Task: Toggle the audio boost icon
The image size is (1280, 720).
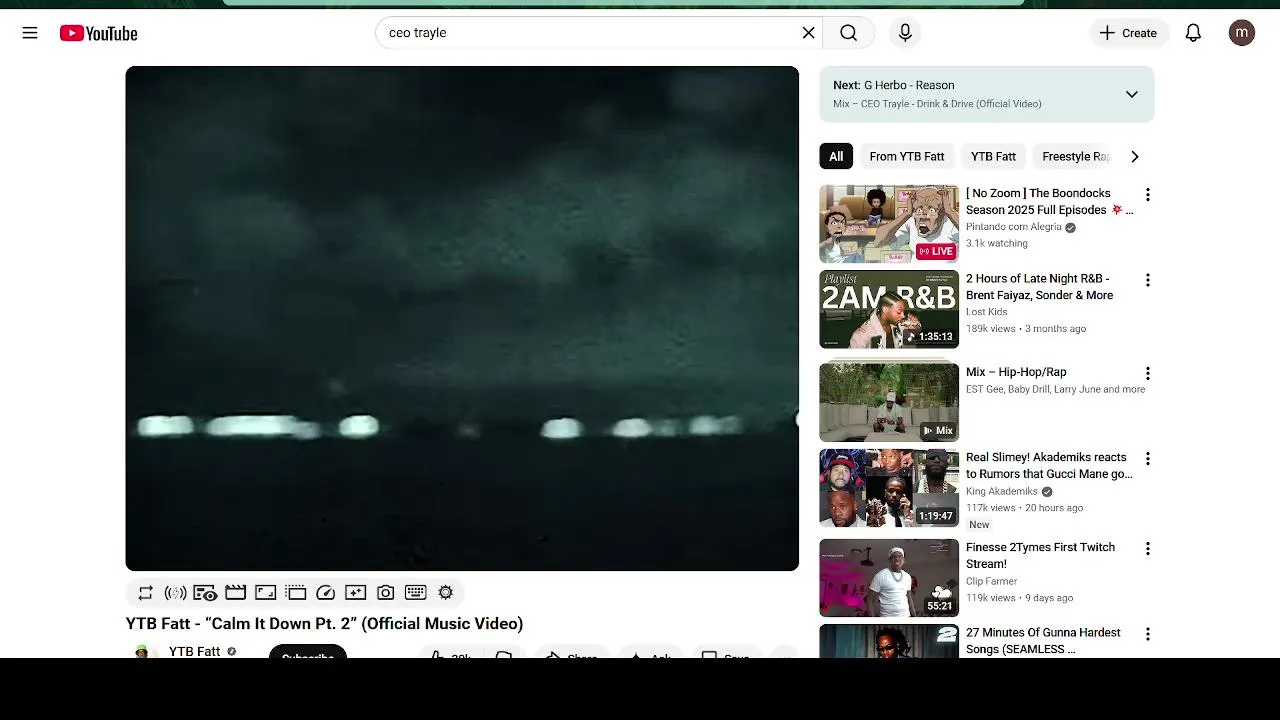Action: click(x=175, y=593)
